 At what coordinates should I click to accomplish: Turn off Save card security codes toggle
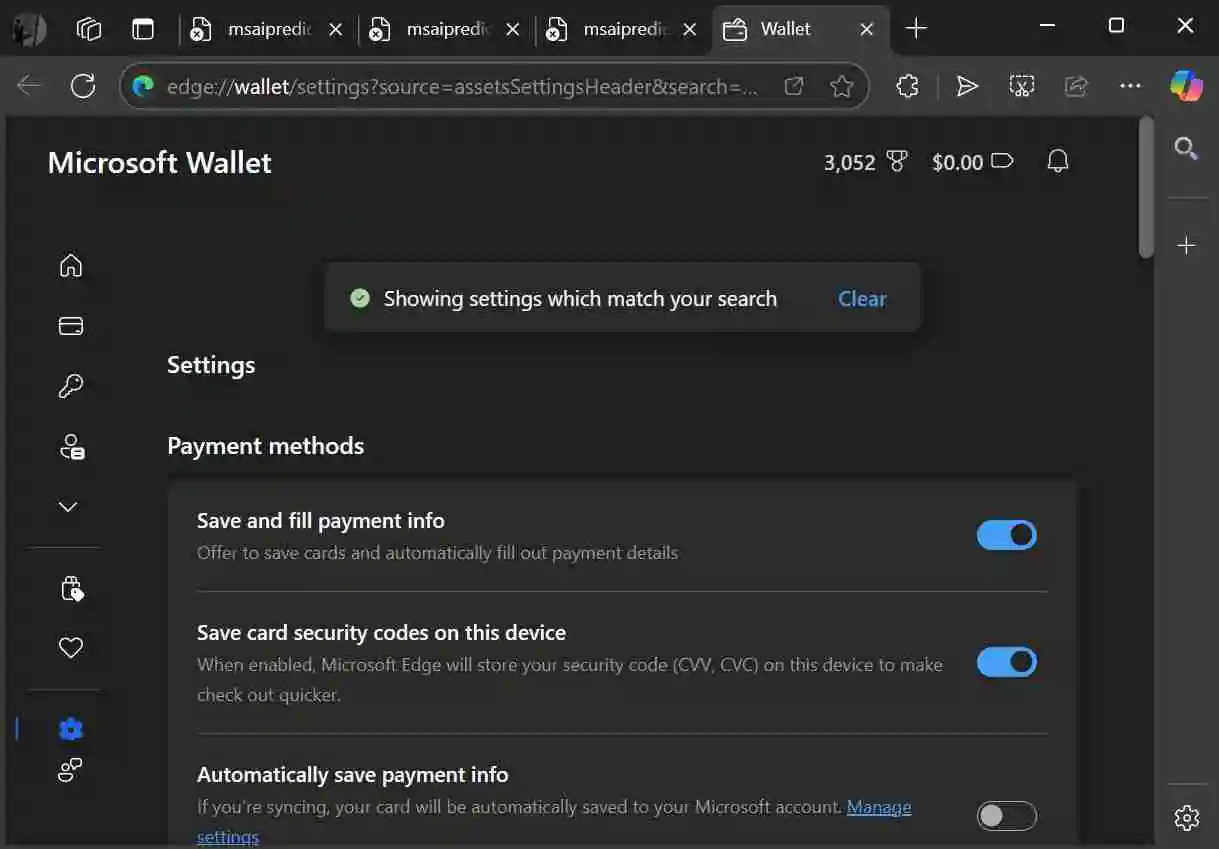point(1006,662)
